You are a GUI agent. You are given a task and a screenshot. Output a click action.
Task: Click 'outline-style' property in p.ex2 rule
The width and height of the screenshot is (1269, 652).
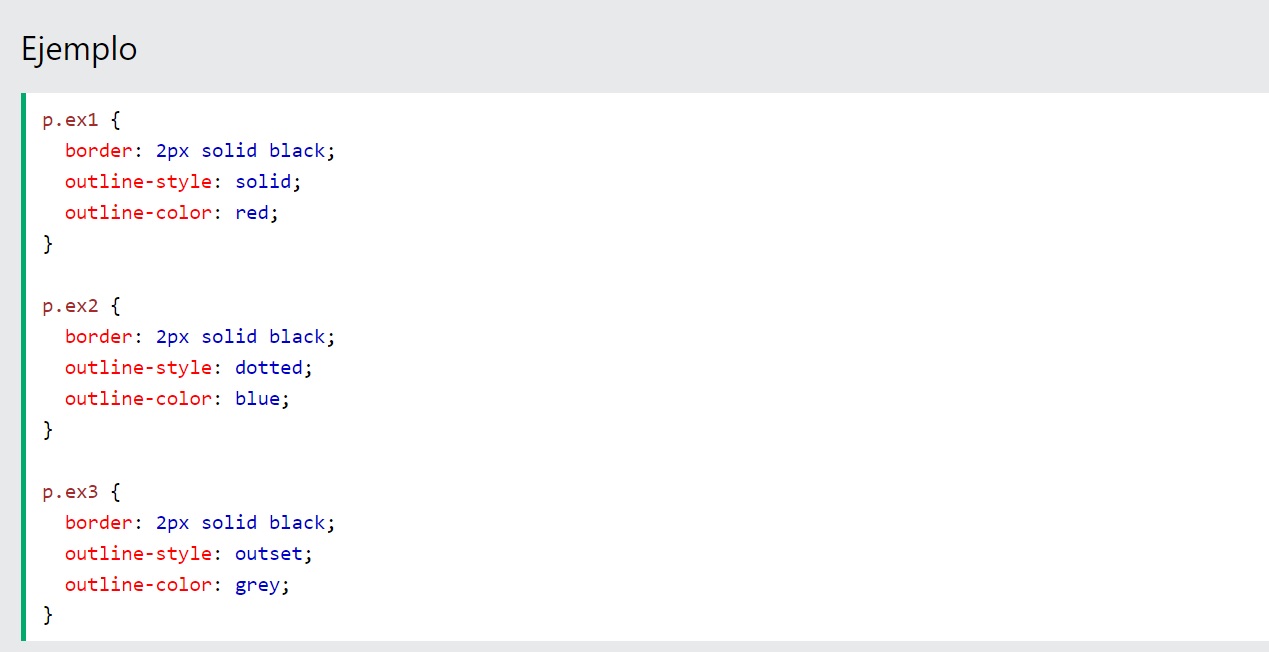[x=138, y=368]
